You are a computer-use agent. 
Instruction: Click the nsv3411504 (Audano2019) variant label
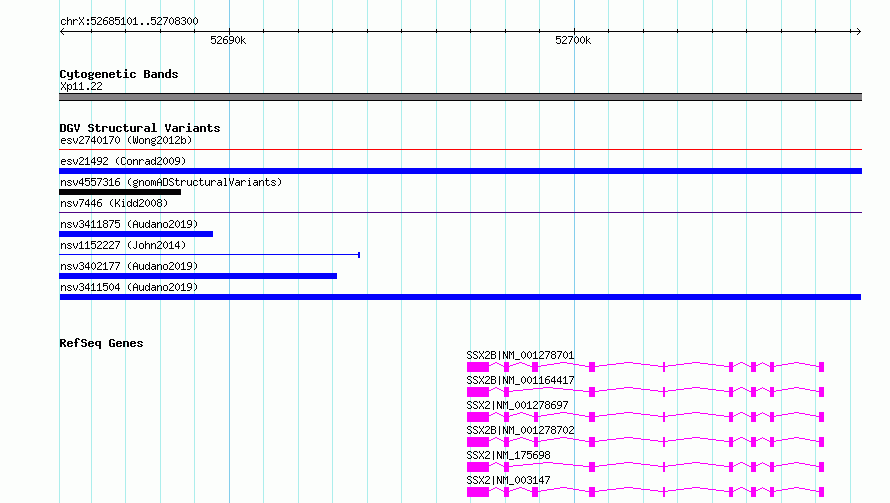click(x=129, y=287)
